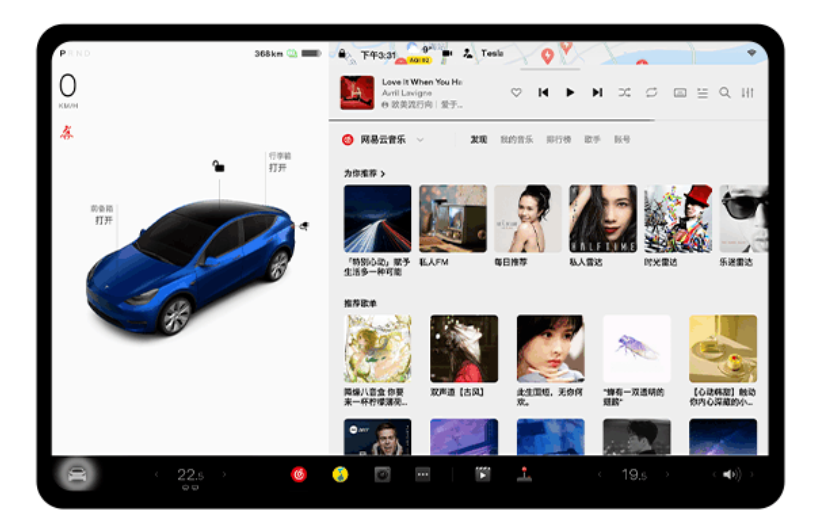
Task: Open the highway night lights cover
Action: (377, 219)
